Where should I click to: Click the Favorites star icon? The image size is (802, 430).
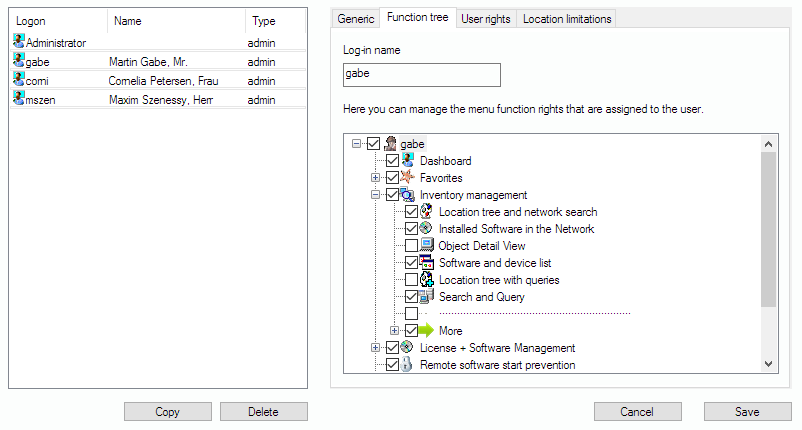(407, 178)
